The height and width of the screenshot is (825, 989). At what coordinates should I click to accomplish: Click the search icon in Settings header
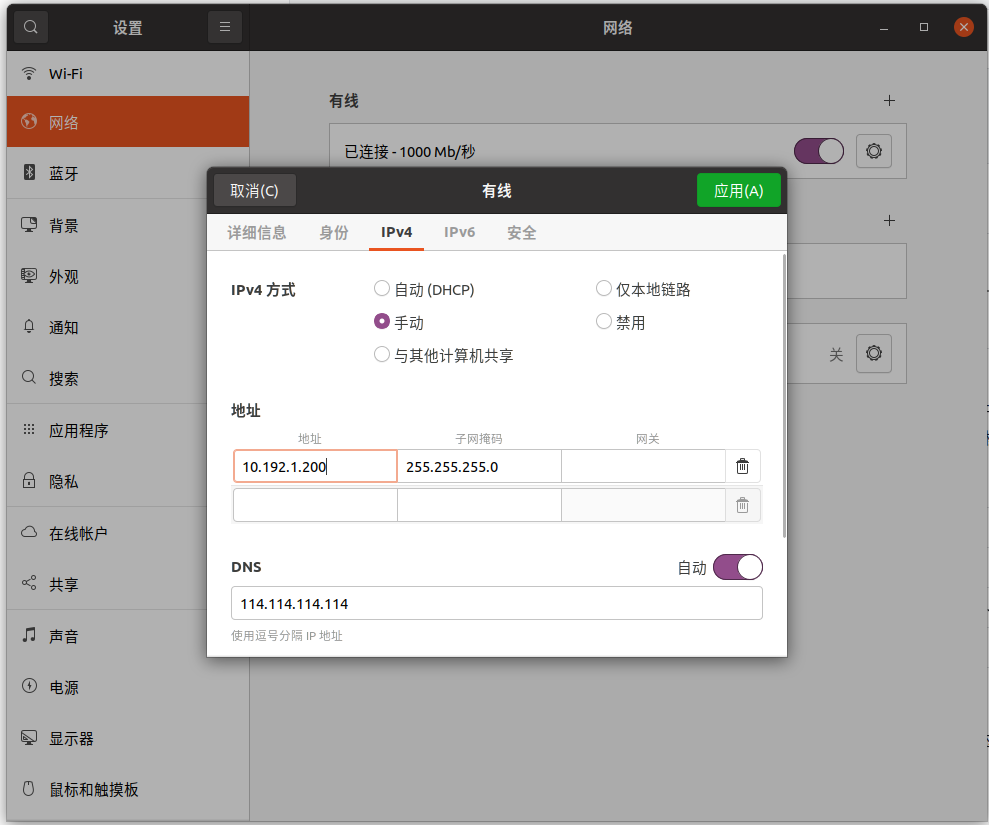30,27
